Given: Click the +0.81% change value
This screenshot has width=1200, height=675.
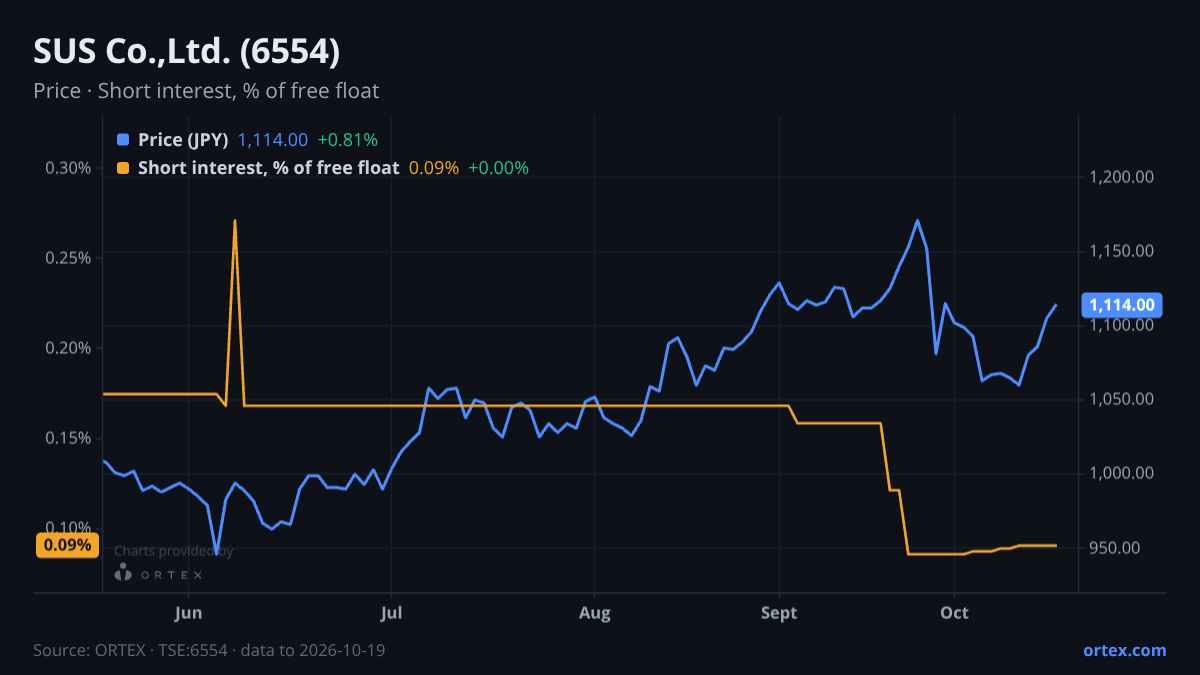Looking at the screenshot, I should [x=348, y=140].
